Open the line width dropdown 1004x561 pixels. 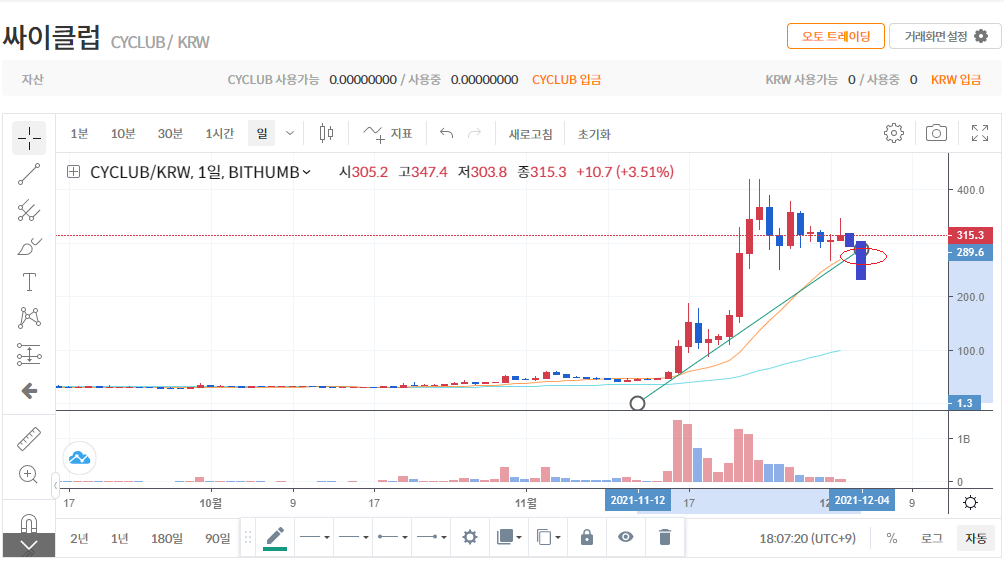[353, 537]
